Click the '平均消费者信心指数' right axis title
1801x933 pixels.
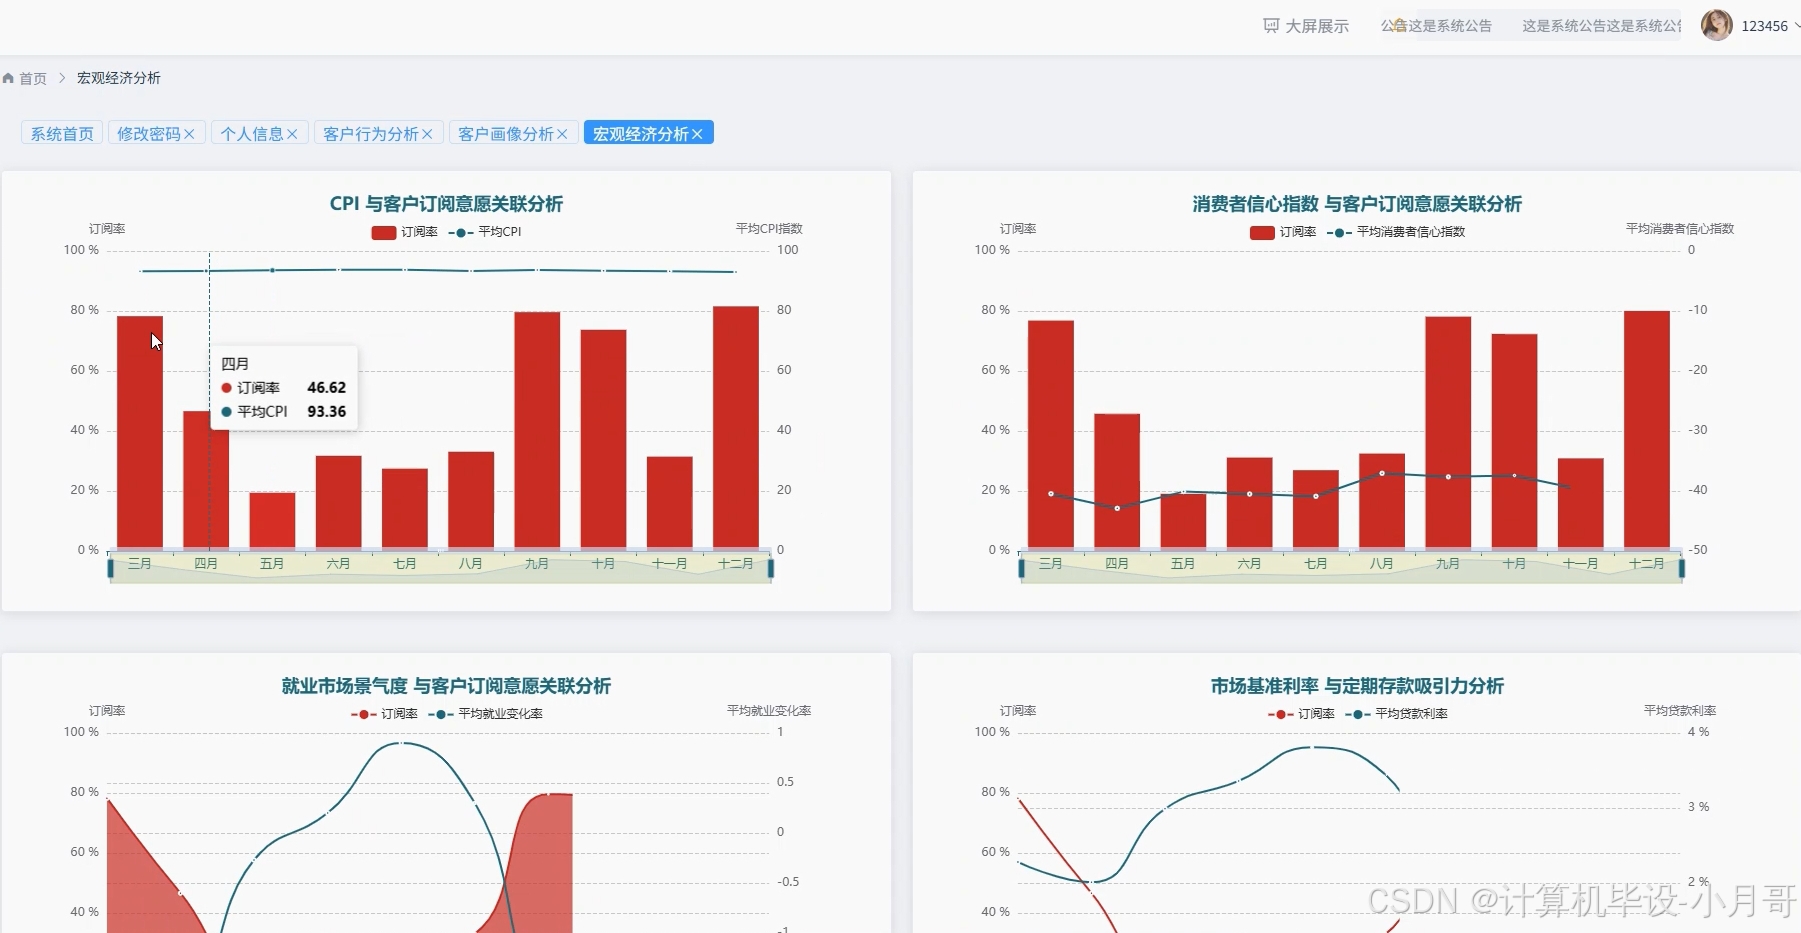tap(1680, 229)
